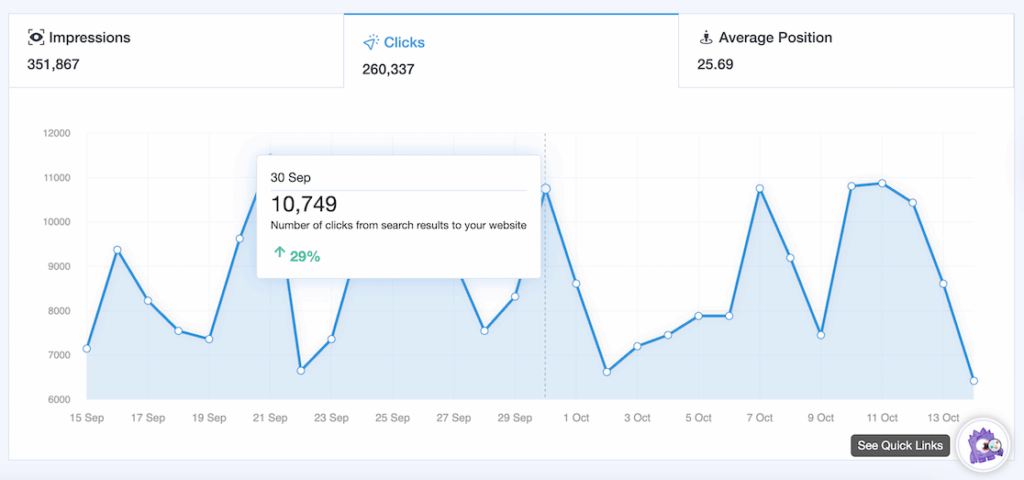
Task: Click the Impressions eye icon
Action: click(36, 38)
